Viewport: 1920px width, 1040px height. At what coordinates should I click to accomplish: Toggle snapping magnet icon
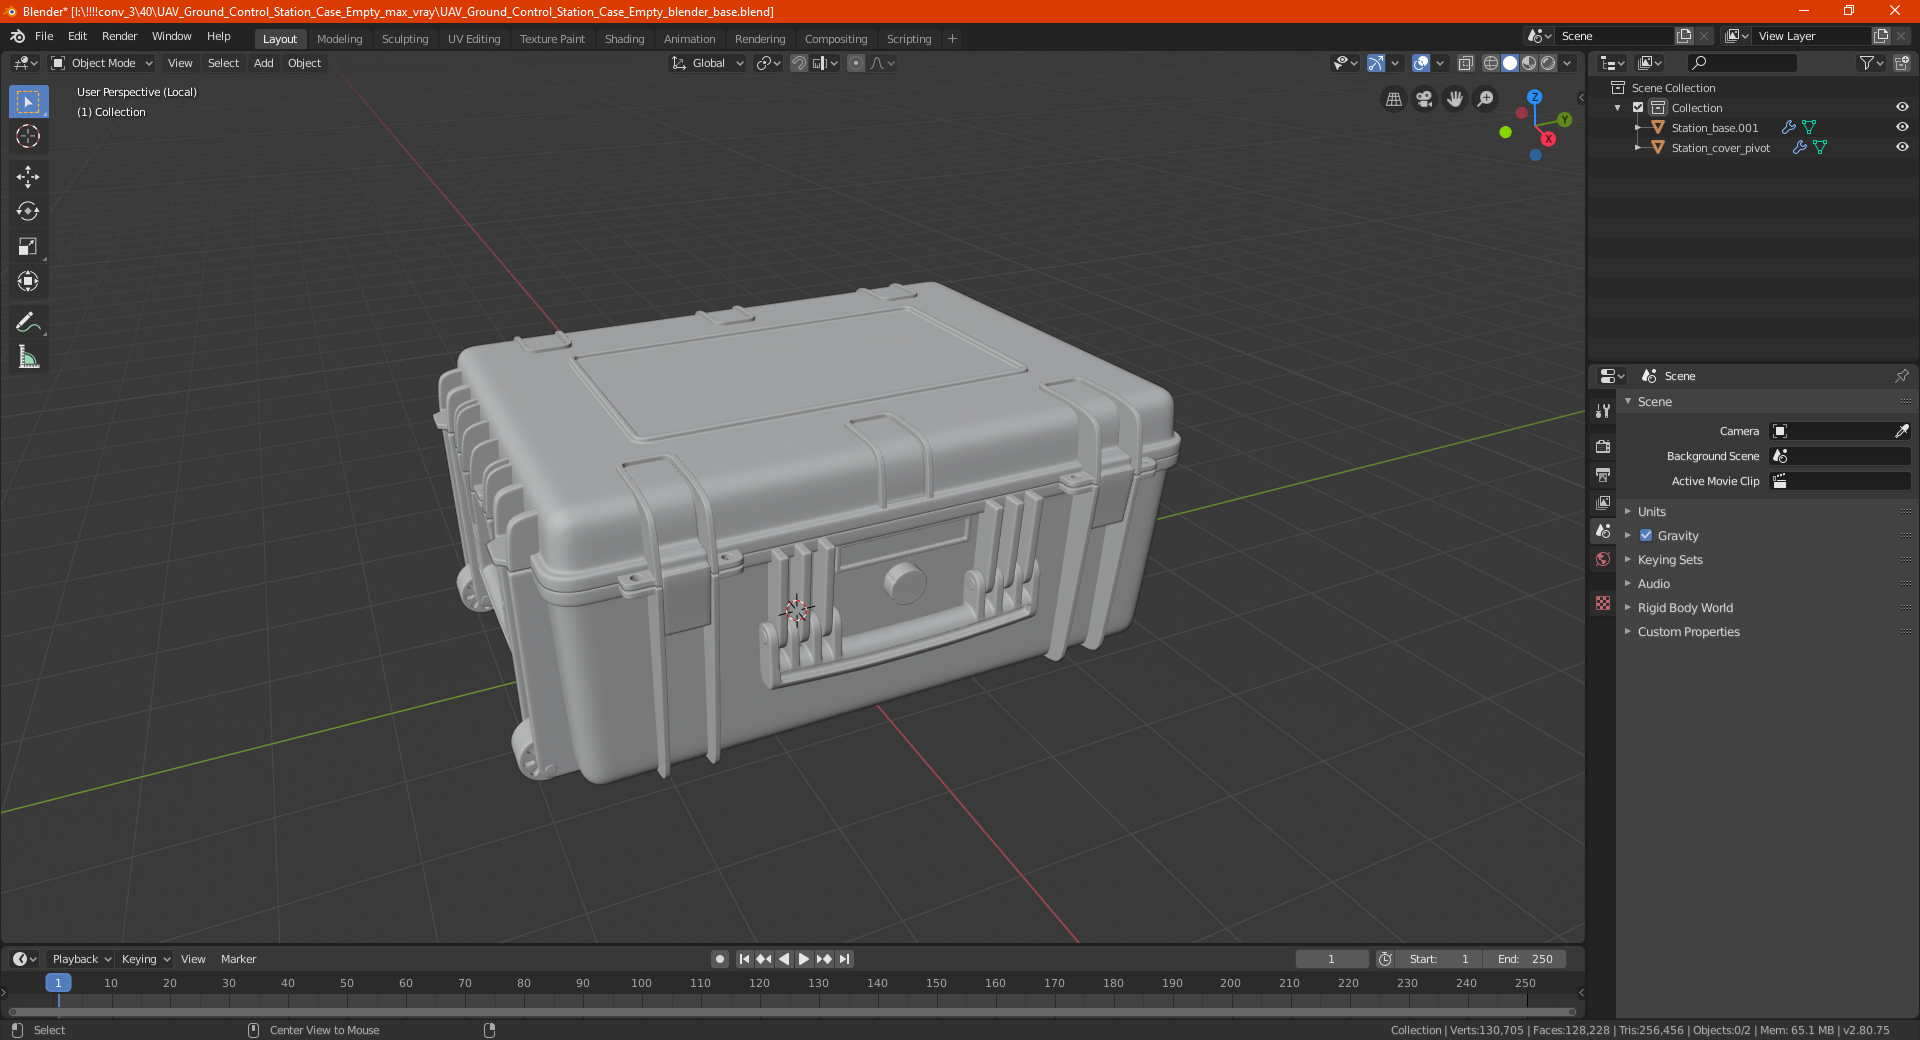799,63
